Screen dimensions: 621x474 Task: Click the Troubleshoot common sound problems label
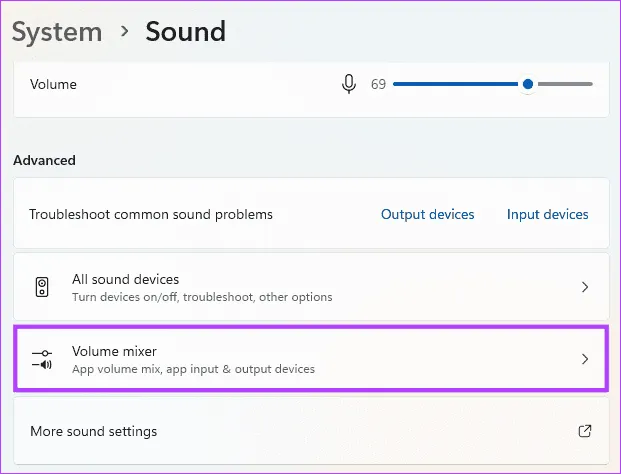click(151, 214)
